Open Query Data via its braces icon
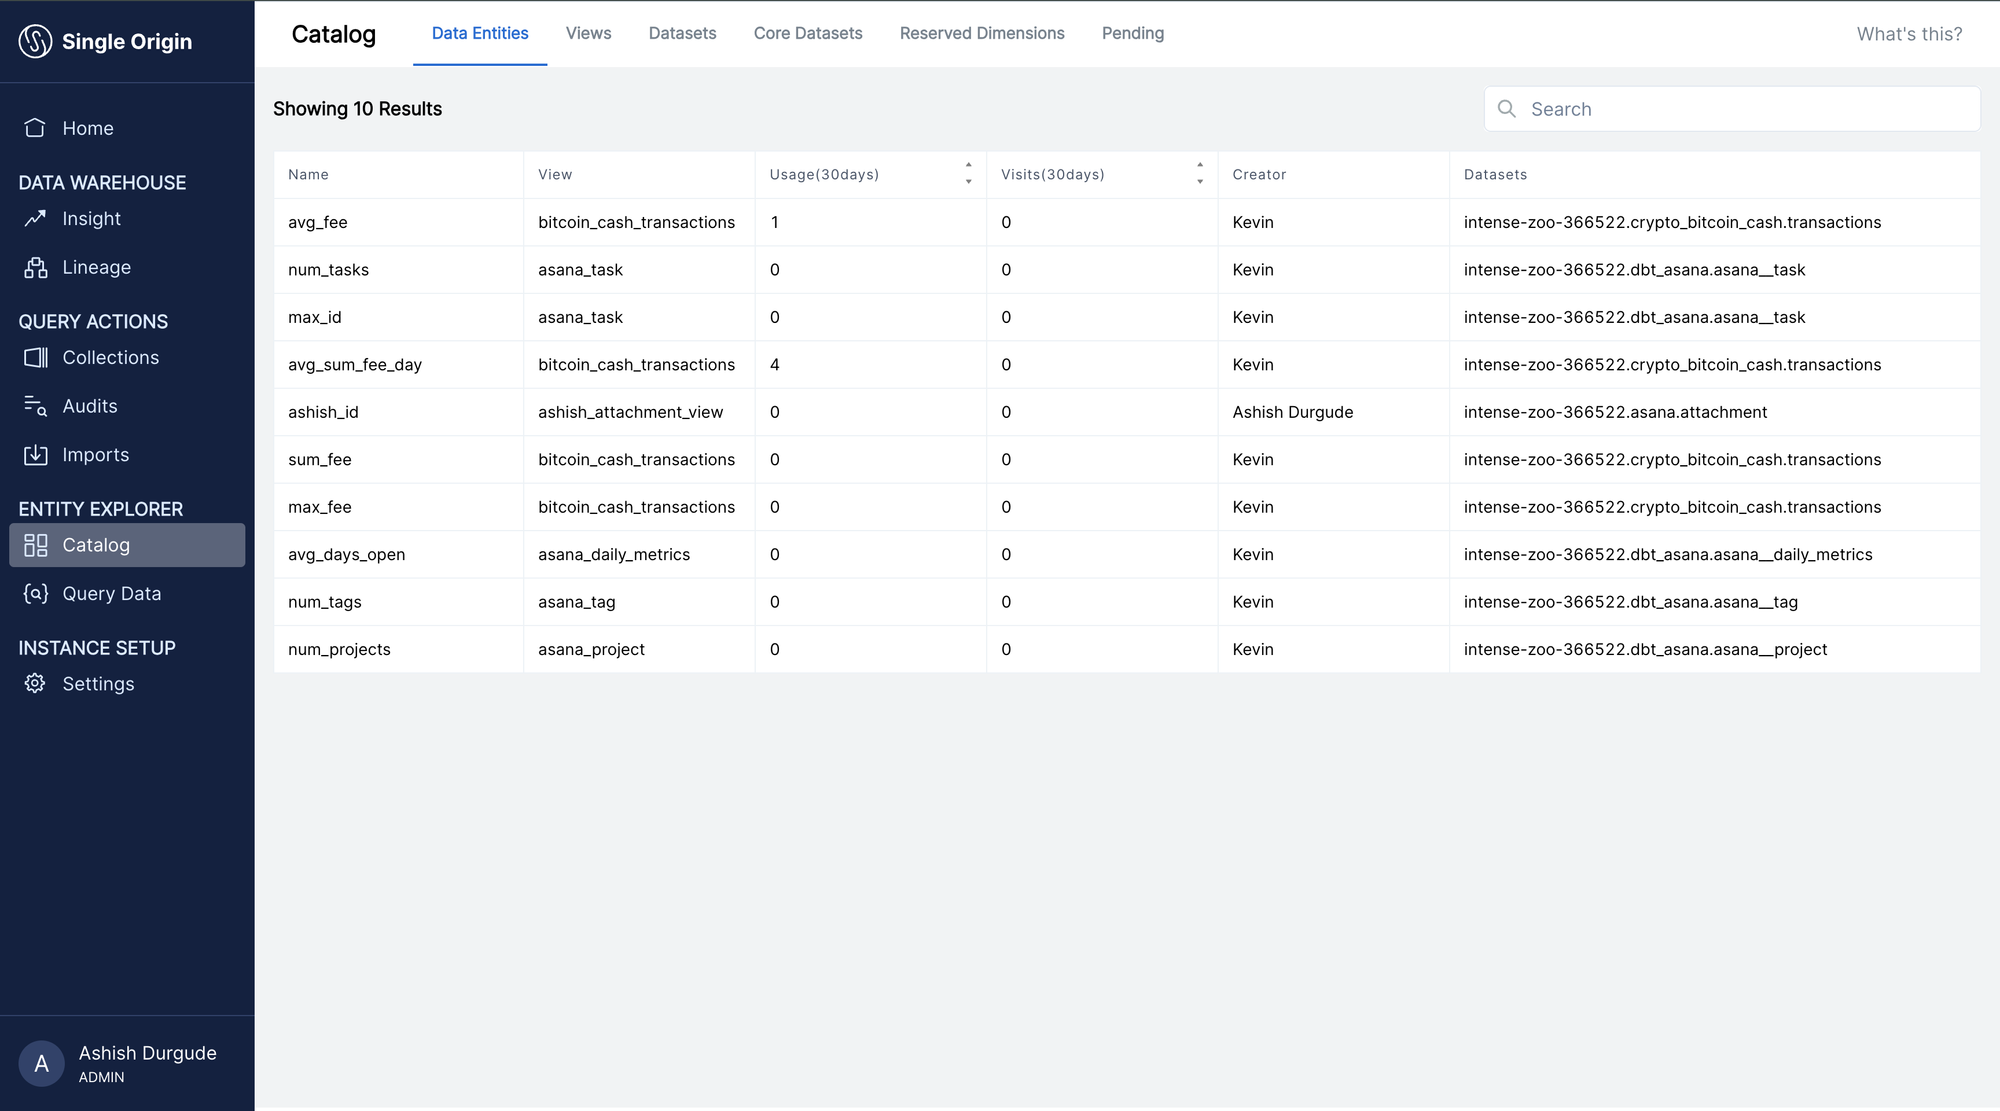2000x1111 pixels. click(35, 593)
